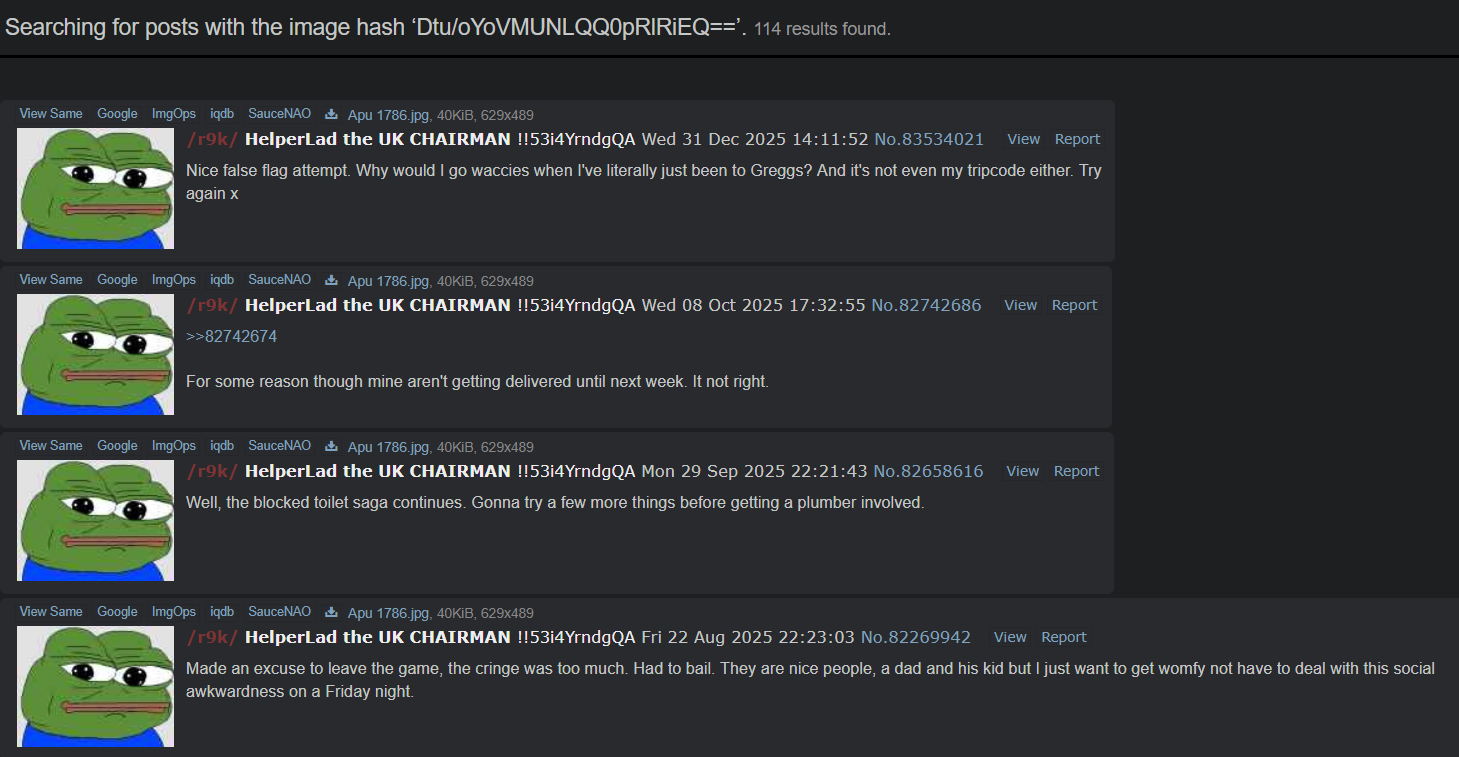Open ImgOps for the third post's image
Screen dimensions: 1459x757
(x=174, y=446)
